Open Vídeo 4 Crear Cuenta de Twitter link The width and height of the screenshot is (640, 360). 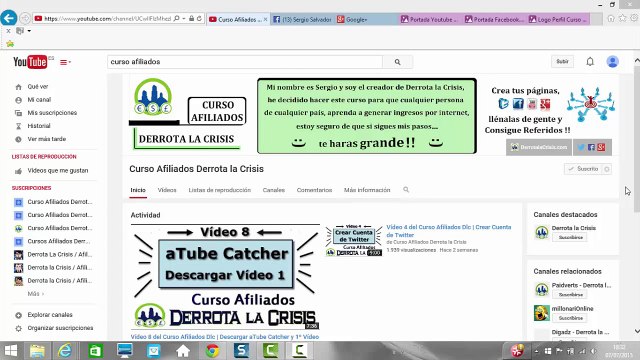[449, 231]
